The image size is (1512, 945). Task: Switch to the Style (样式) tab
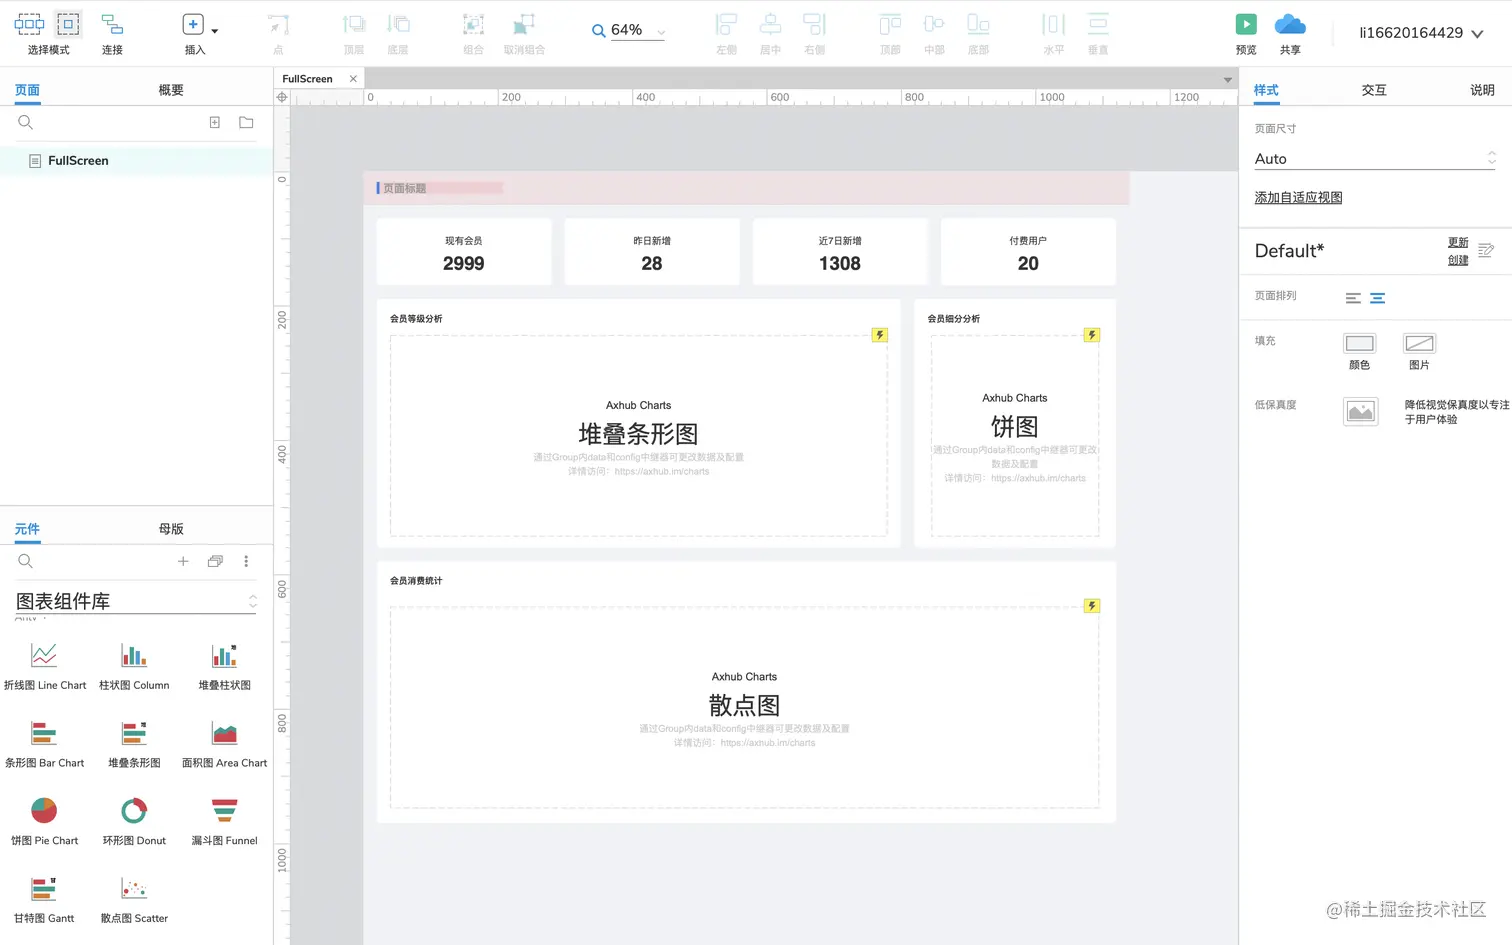(1266, 90)
